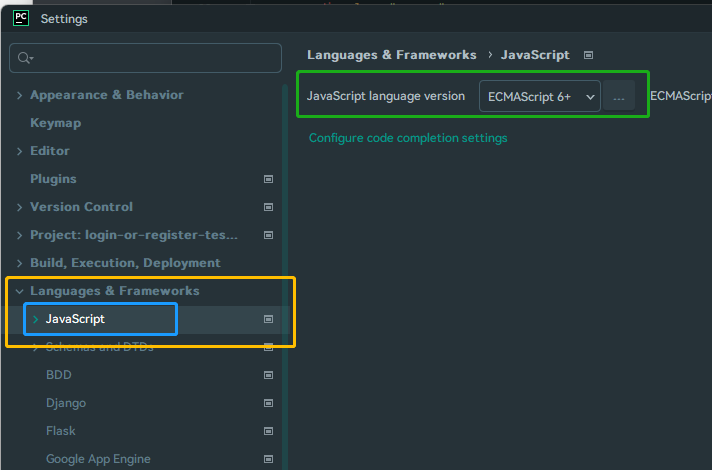Open the Build, Execution, Deployment category
The image size is (712, 470).
tap(125, 263)
